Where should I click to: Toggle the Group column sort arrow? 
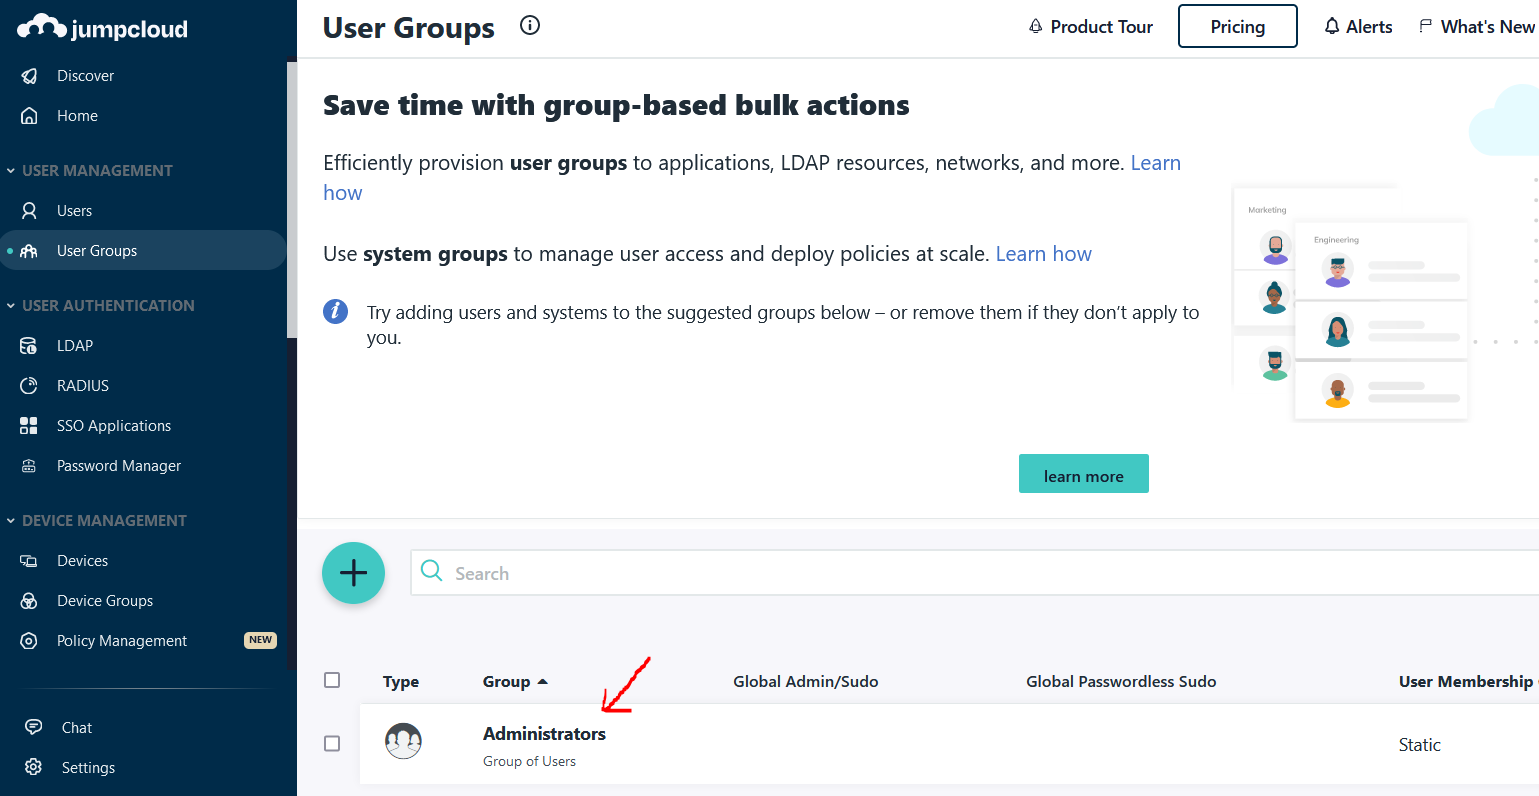point(544,681)
